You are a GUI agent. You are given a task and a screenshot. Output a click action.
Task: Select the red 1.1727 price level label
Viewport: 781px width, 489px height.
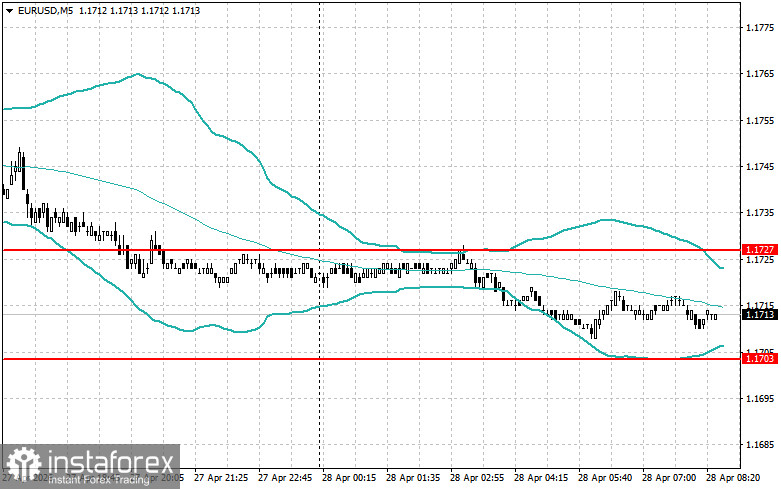pyautogui.click(x=760, y=249)
